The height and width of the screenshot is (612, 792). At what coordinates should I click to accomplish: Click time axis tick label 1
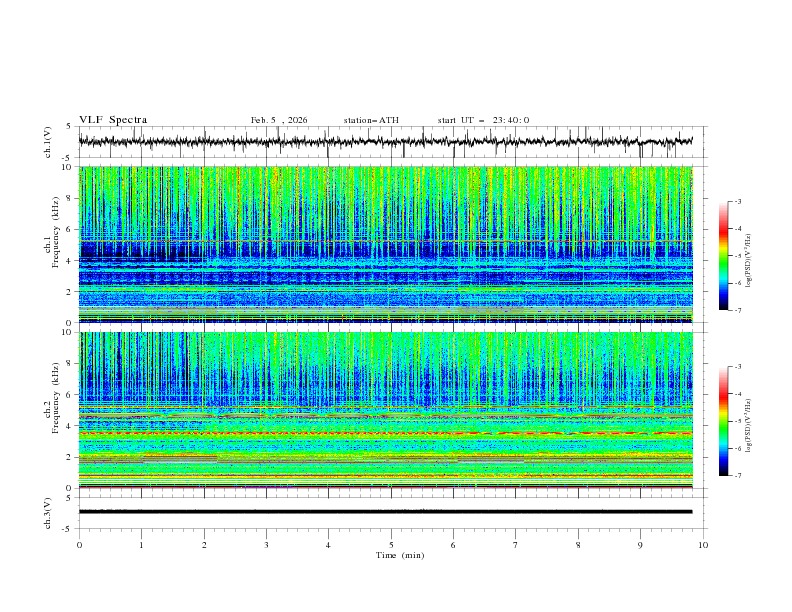tap(141, 545)
